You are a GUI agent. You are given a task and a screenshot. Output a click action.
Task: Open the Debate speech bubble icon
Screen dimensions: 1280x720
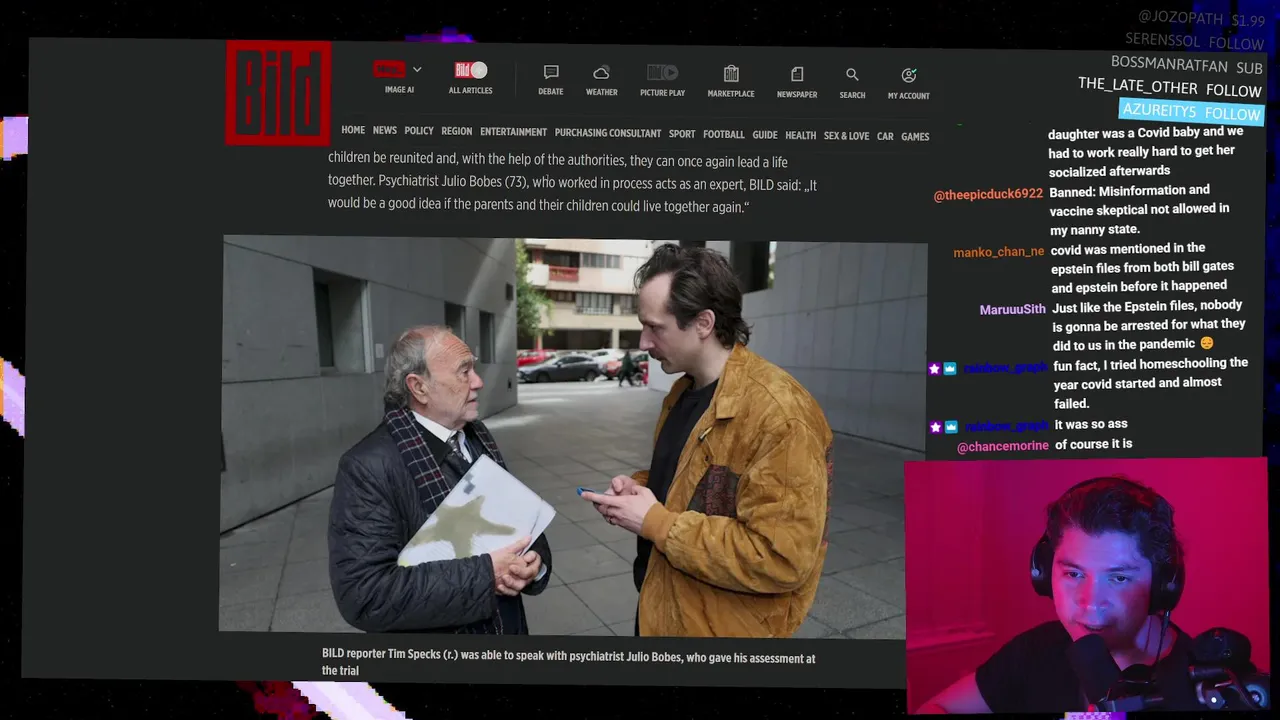[551, 73]
